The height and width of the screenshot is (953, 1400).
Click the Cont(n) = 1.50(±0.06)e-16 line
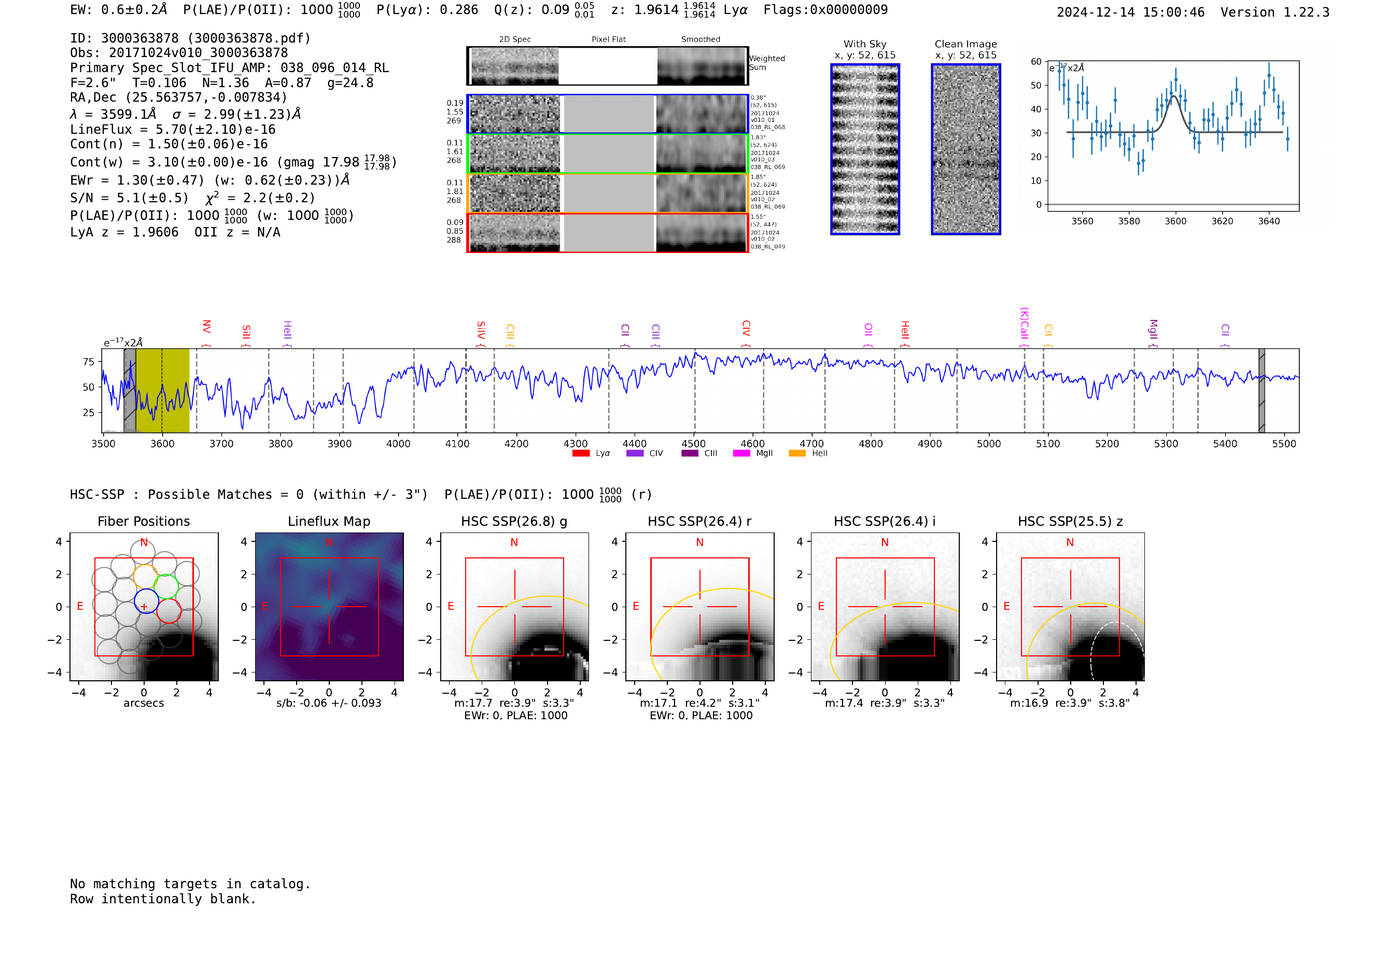tap(169, 145)
